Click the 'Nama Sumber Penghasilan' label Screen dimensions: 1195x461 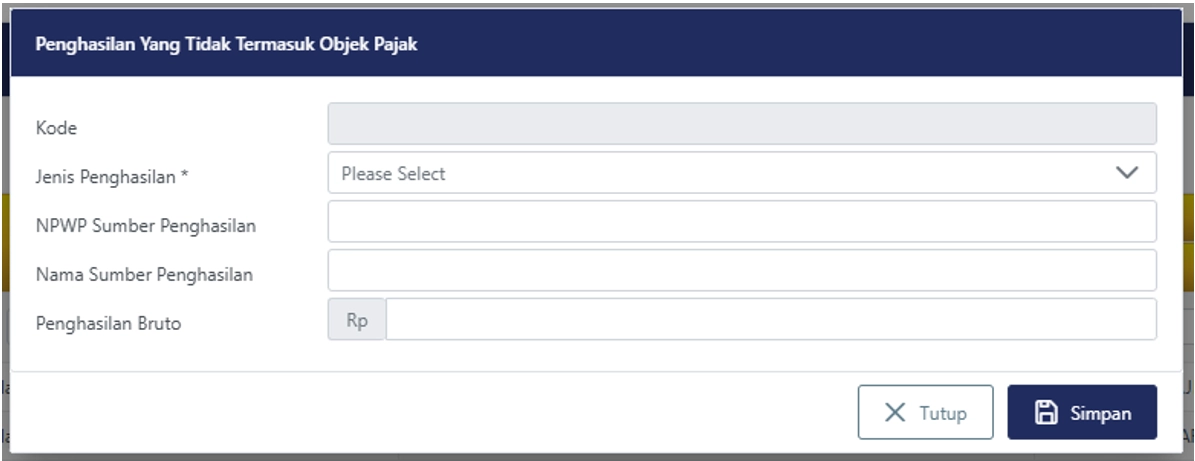144,275
